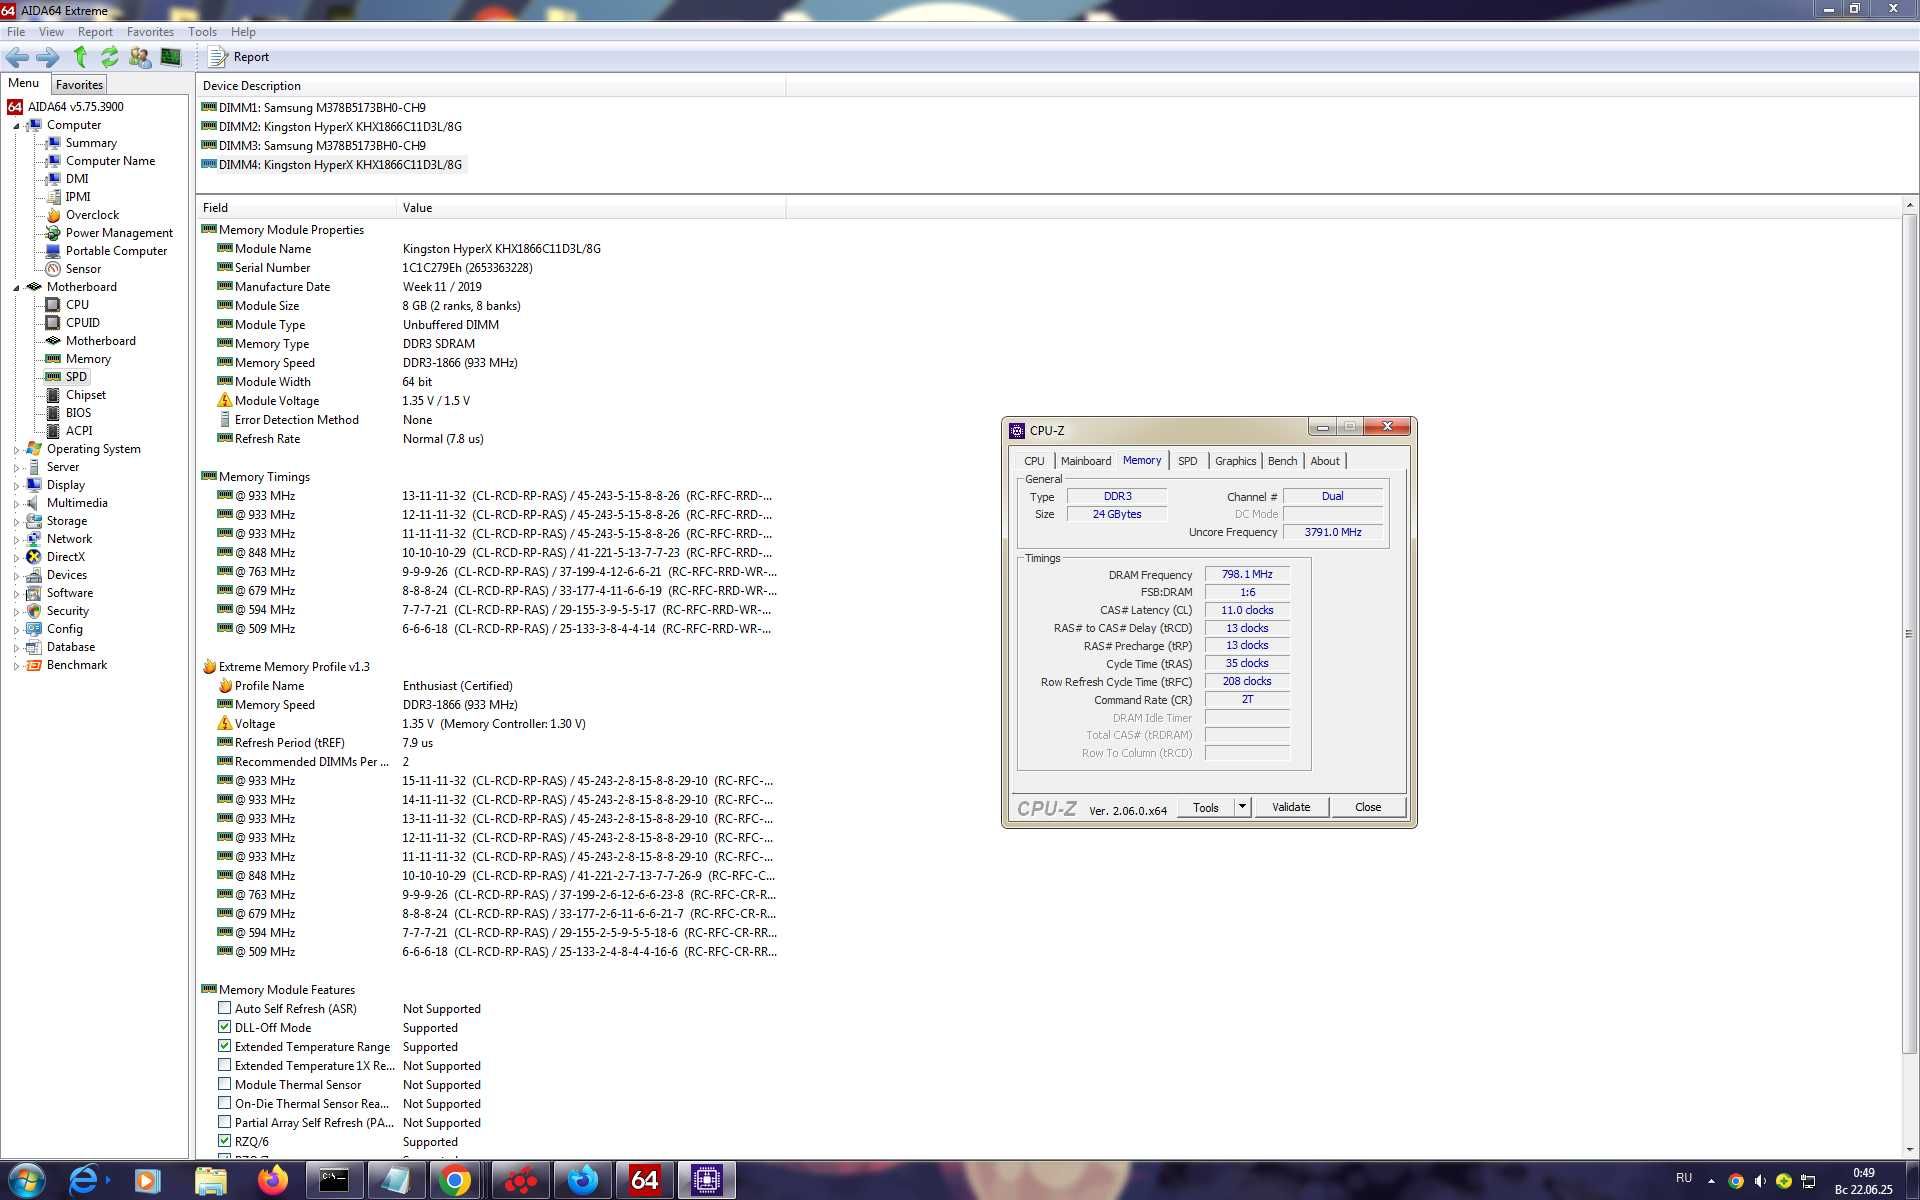Image resolution: width=1920 pixels, height=1200 pixels.
Task: Expand the Operating System node
Action: click(16, 450)
